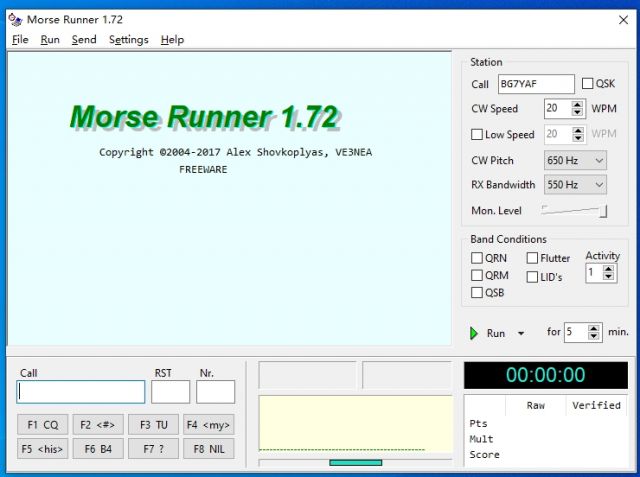Image resolution: width=640 pixels, height=477 pixels.
Task: Toggle the LID's checkbox
Action: tap(532, 277)
